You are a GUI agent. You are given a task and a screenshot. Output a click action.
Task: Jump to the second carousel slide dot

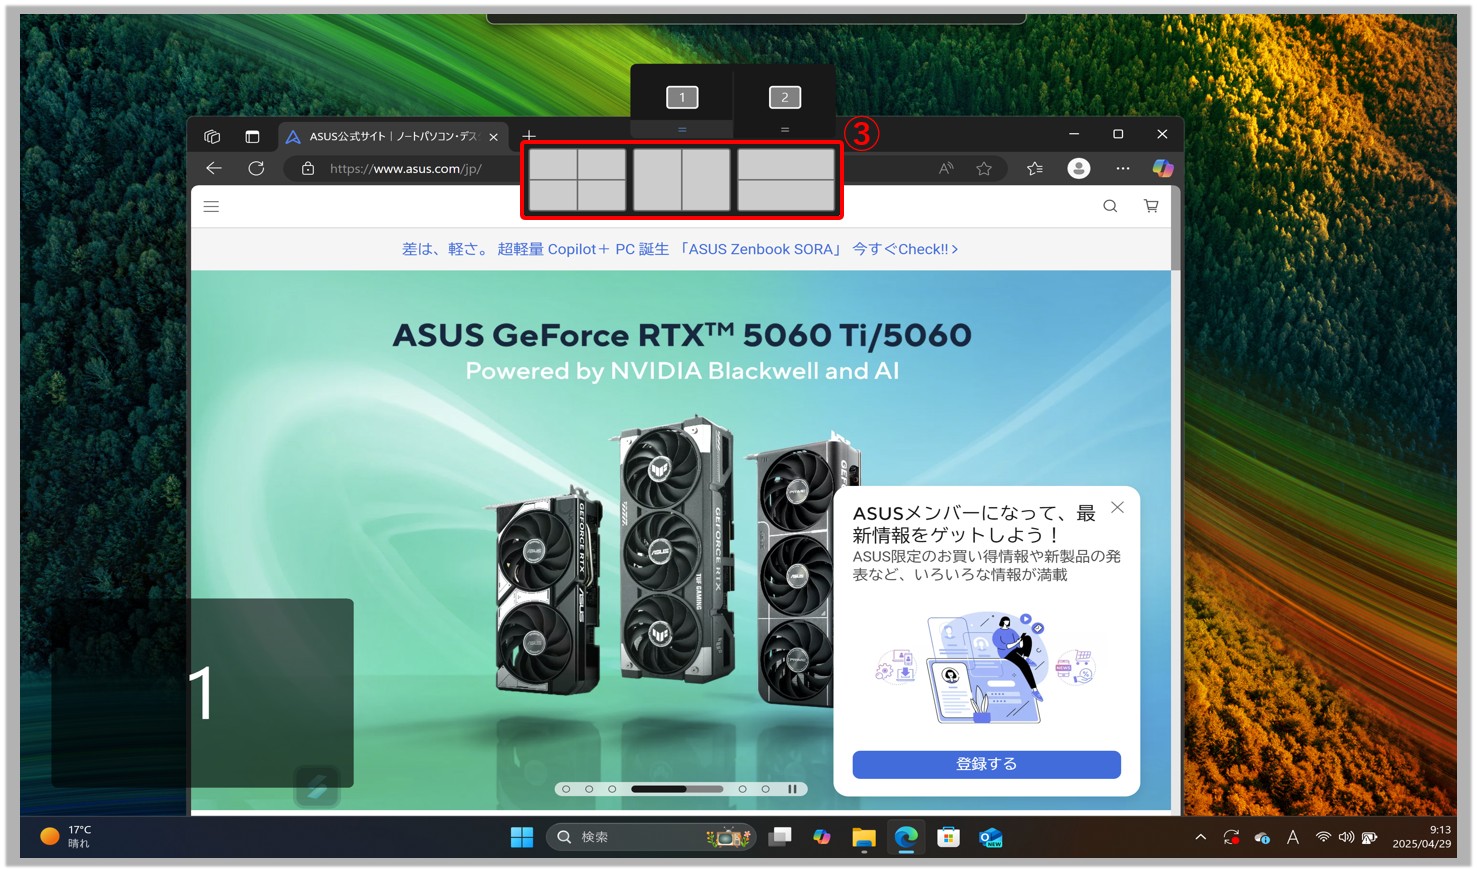(589, 789)
